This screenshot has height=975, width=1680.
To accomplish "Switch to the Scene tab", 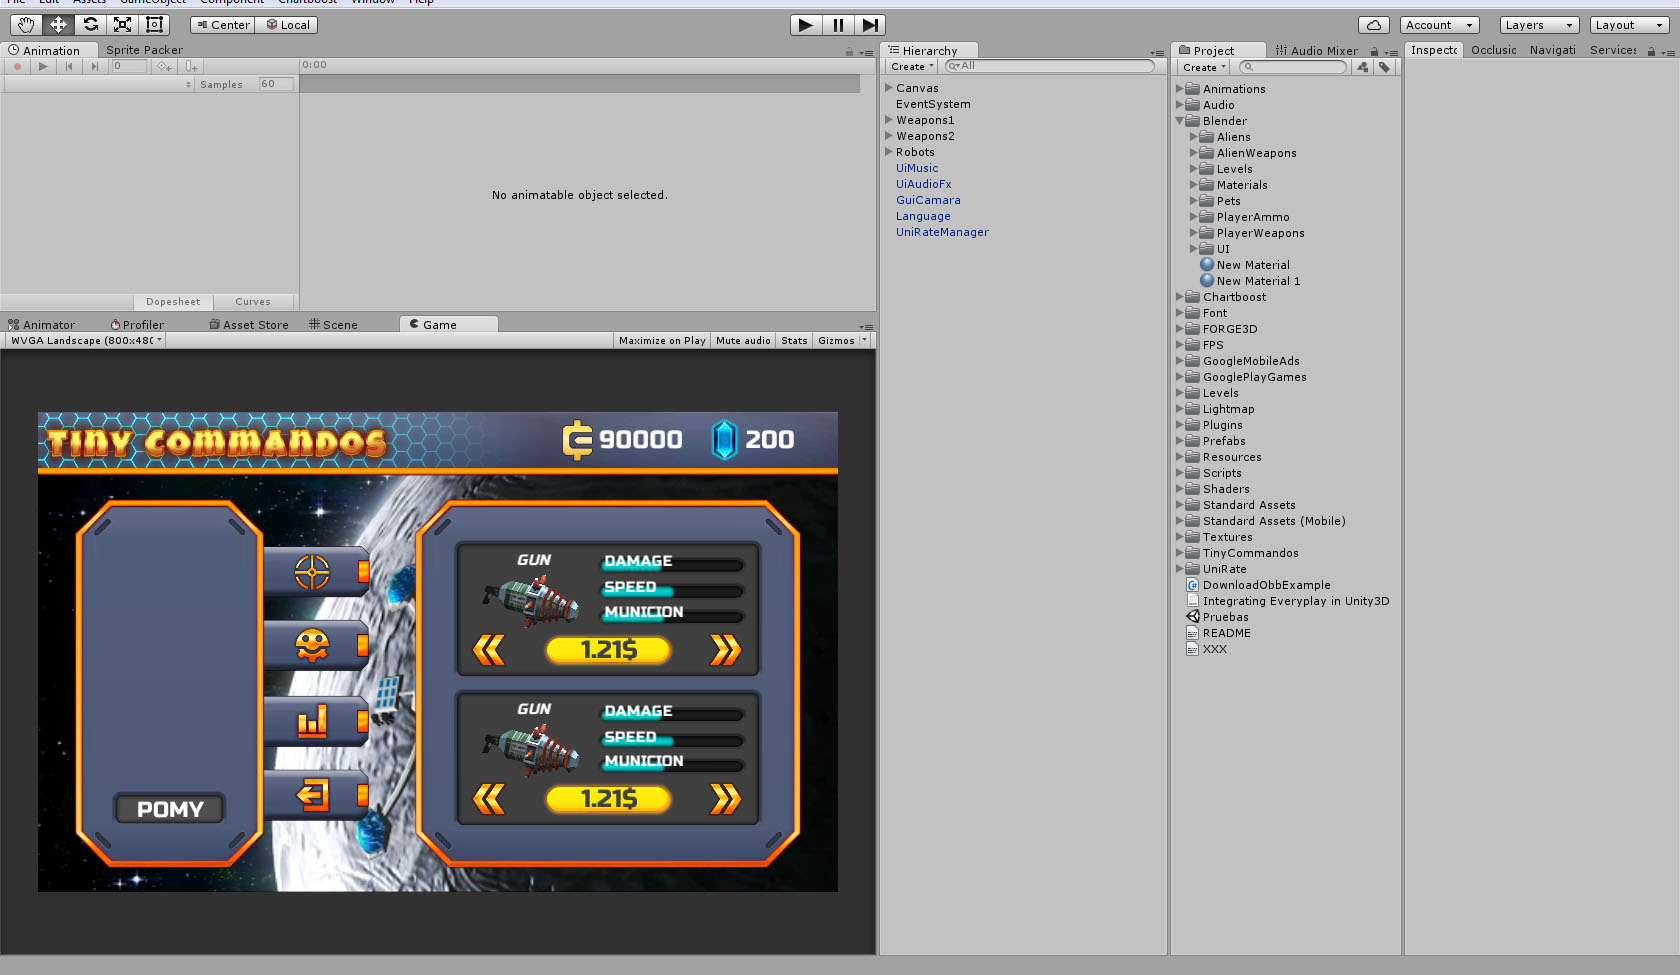I will pos(333,325).
